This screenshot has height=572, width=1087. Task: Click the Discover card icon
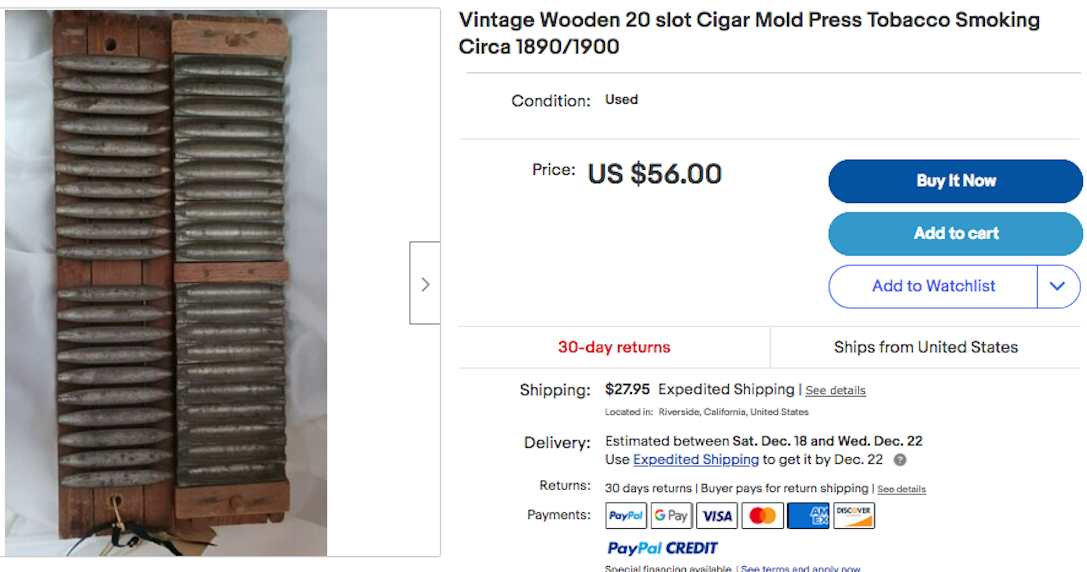point(853,516)
